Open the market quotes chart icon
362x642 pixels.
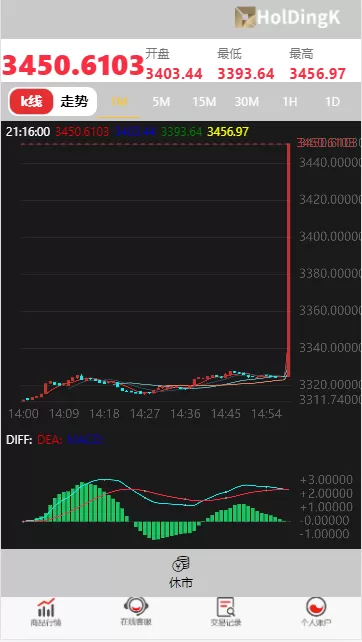click(46, 607)
